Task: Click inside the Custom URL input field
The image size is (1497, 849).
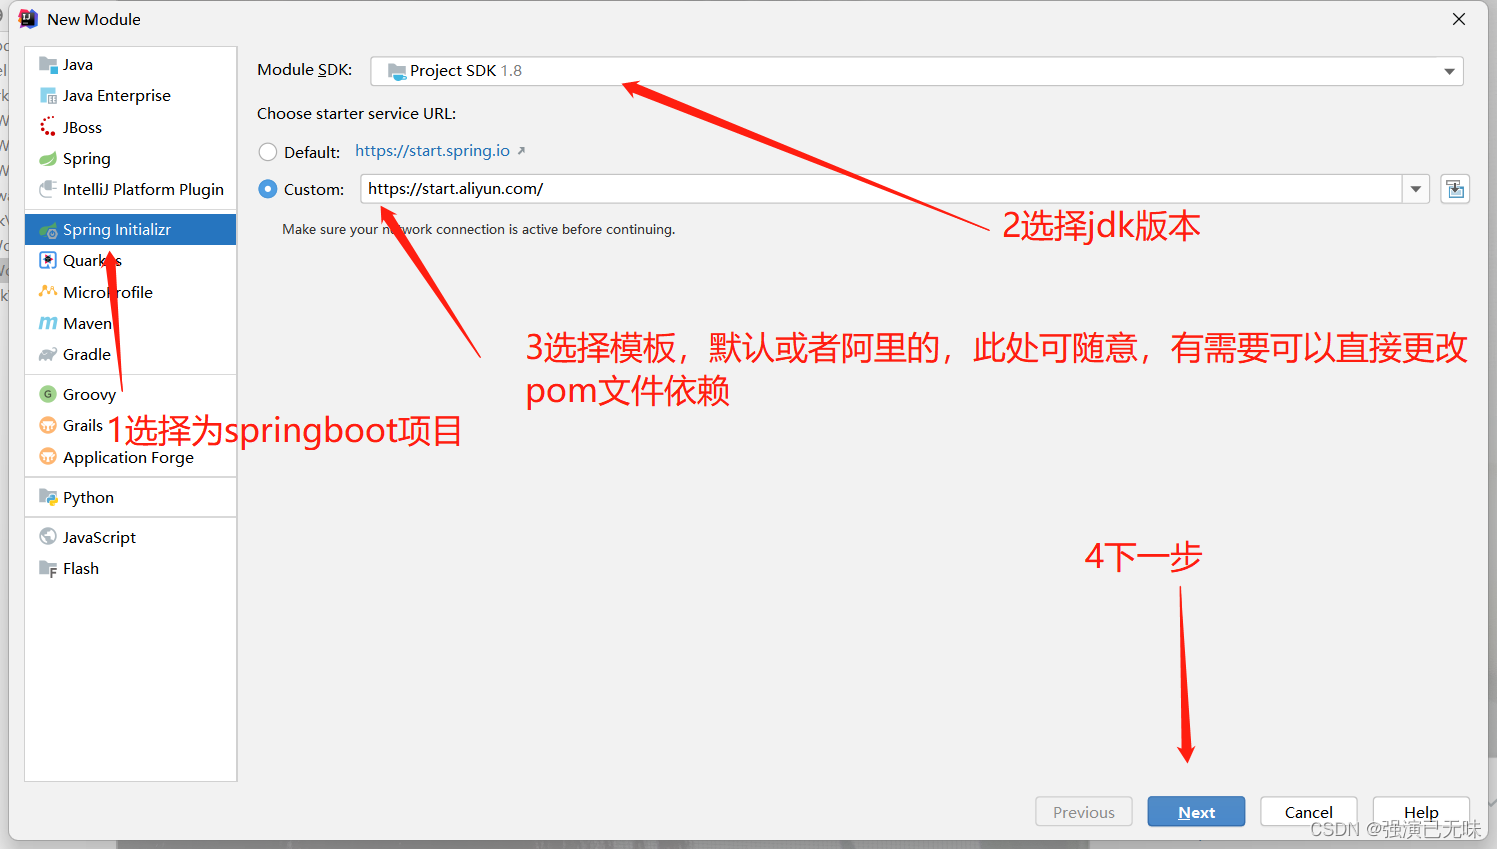Action: pos(800,188)
